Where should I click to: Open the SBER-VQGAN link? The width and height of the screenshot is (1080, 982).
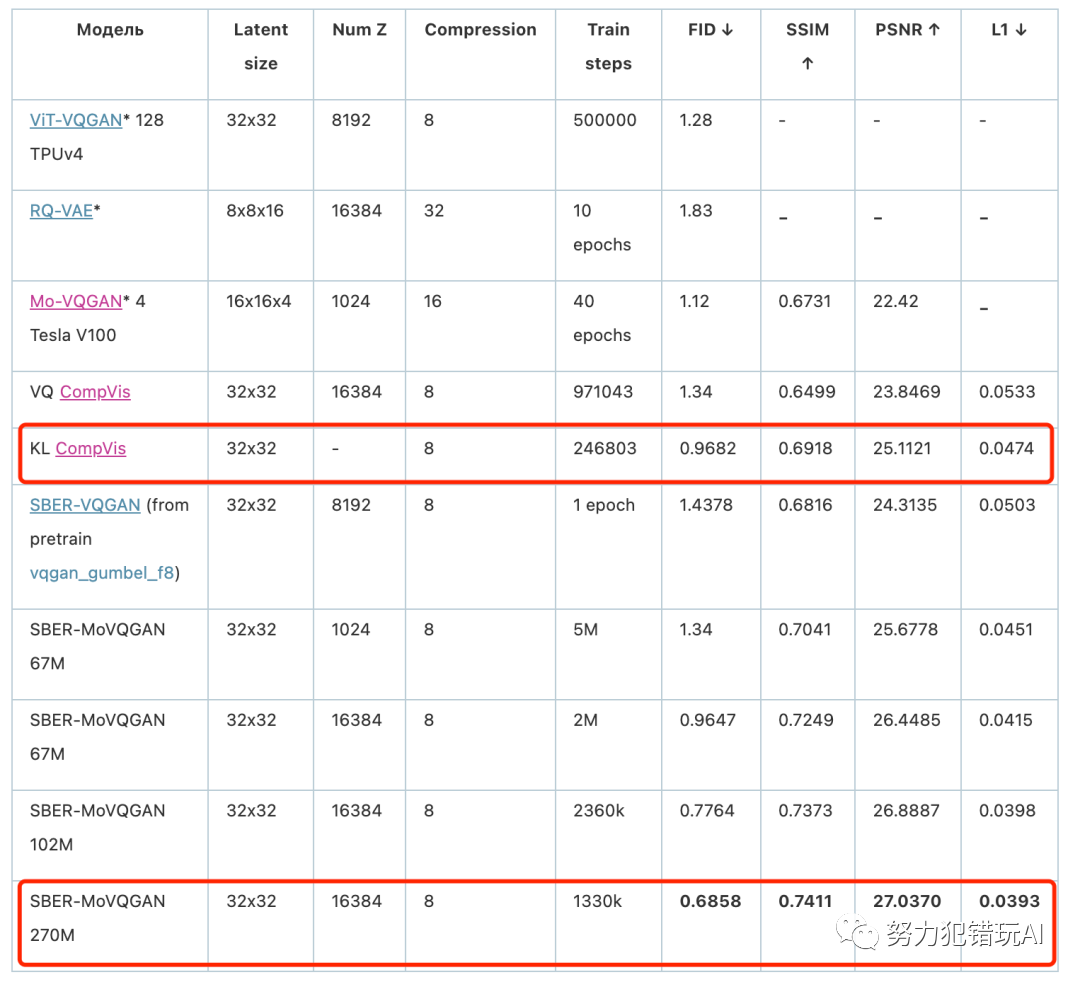pos(85,505)
